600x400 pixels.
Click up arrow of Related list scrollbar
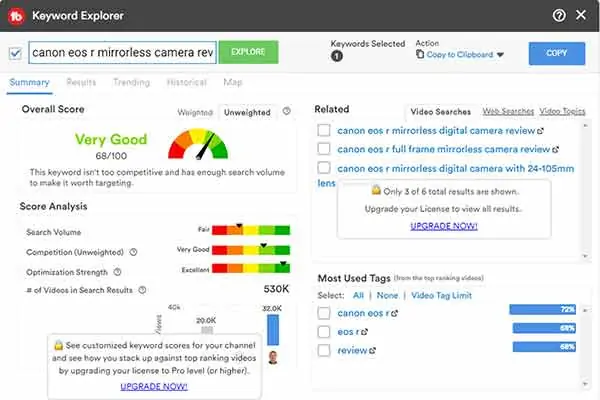[585, 126]
